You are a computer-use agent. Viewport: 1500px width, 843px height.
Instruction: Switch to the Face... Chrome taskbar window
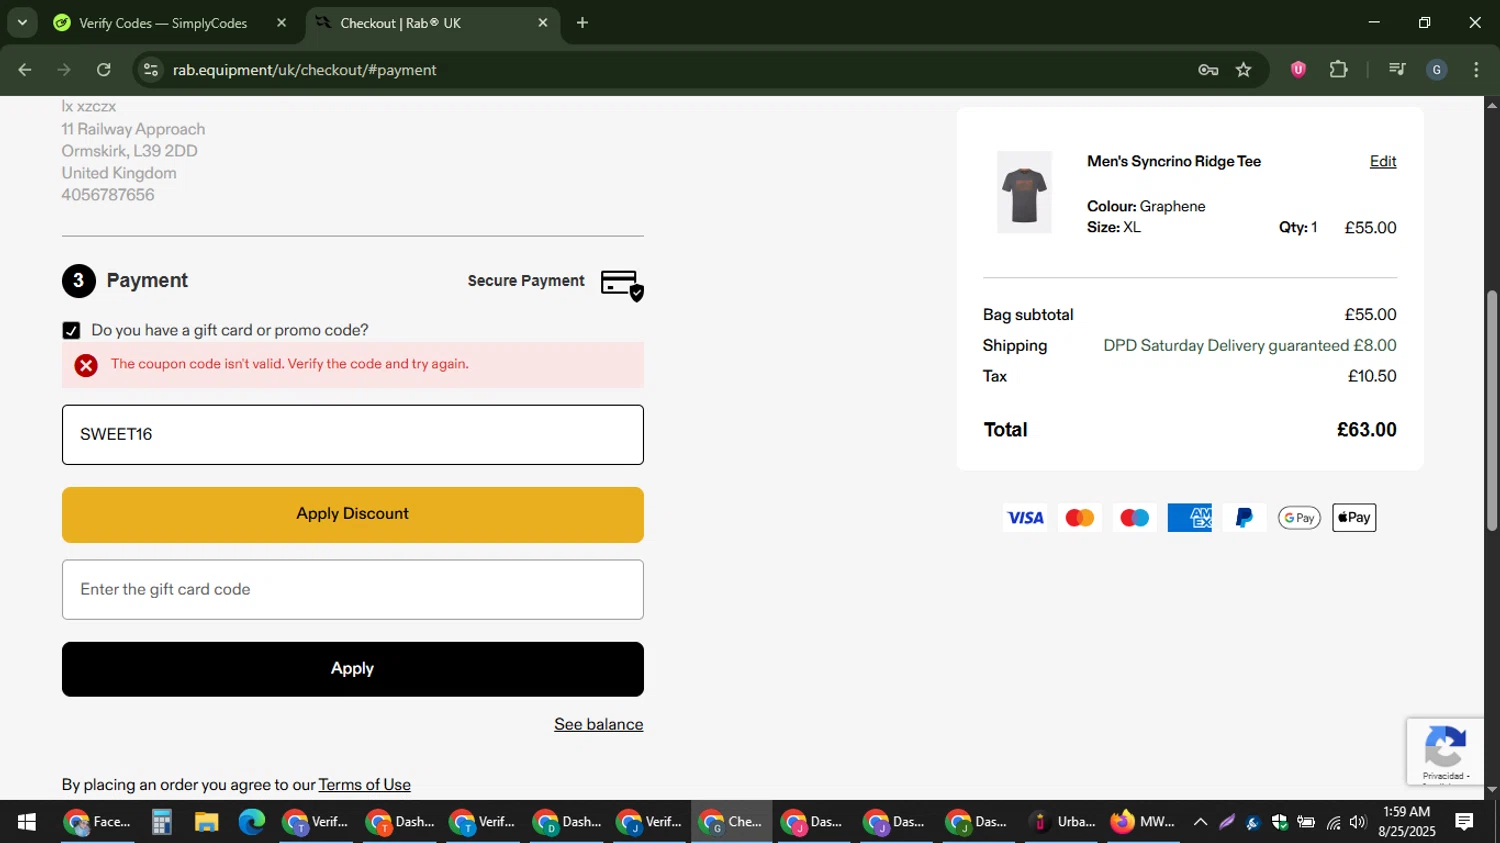[97, 822]
